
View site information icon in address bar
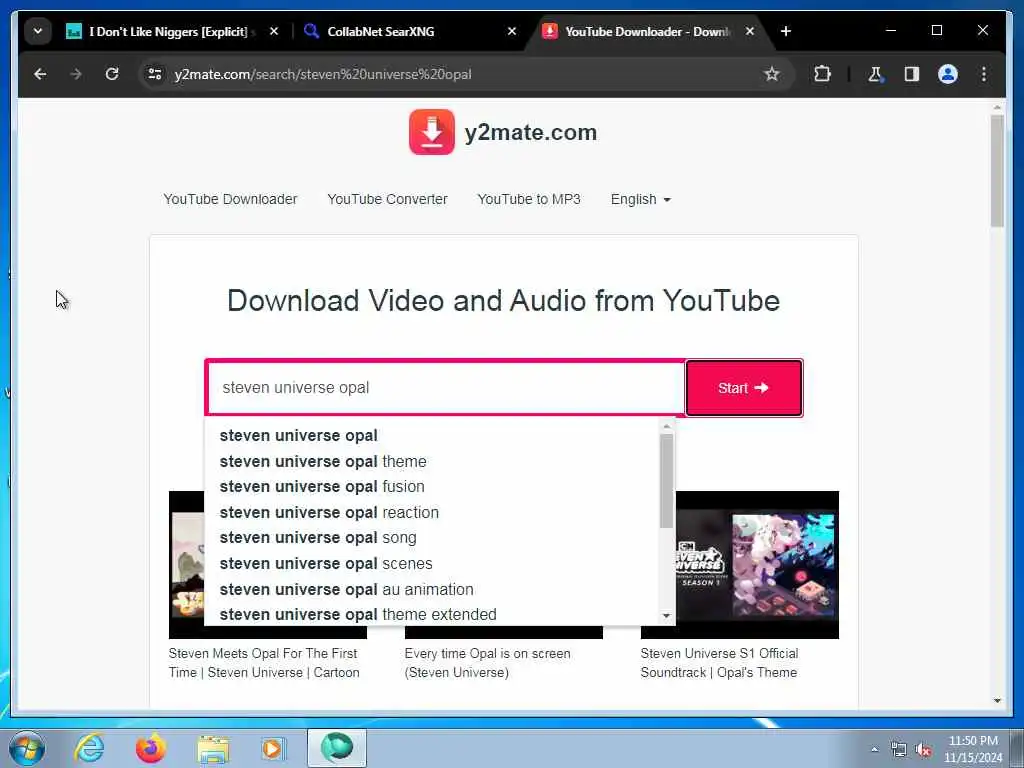pyautogui.click(x=155, y=74)
